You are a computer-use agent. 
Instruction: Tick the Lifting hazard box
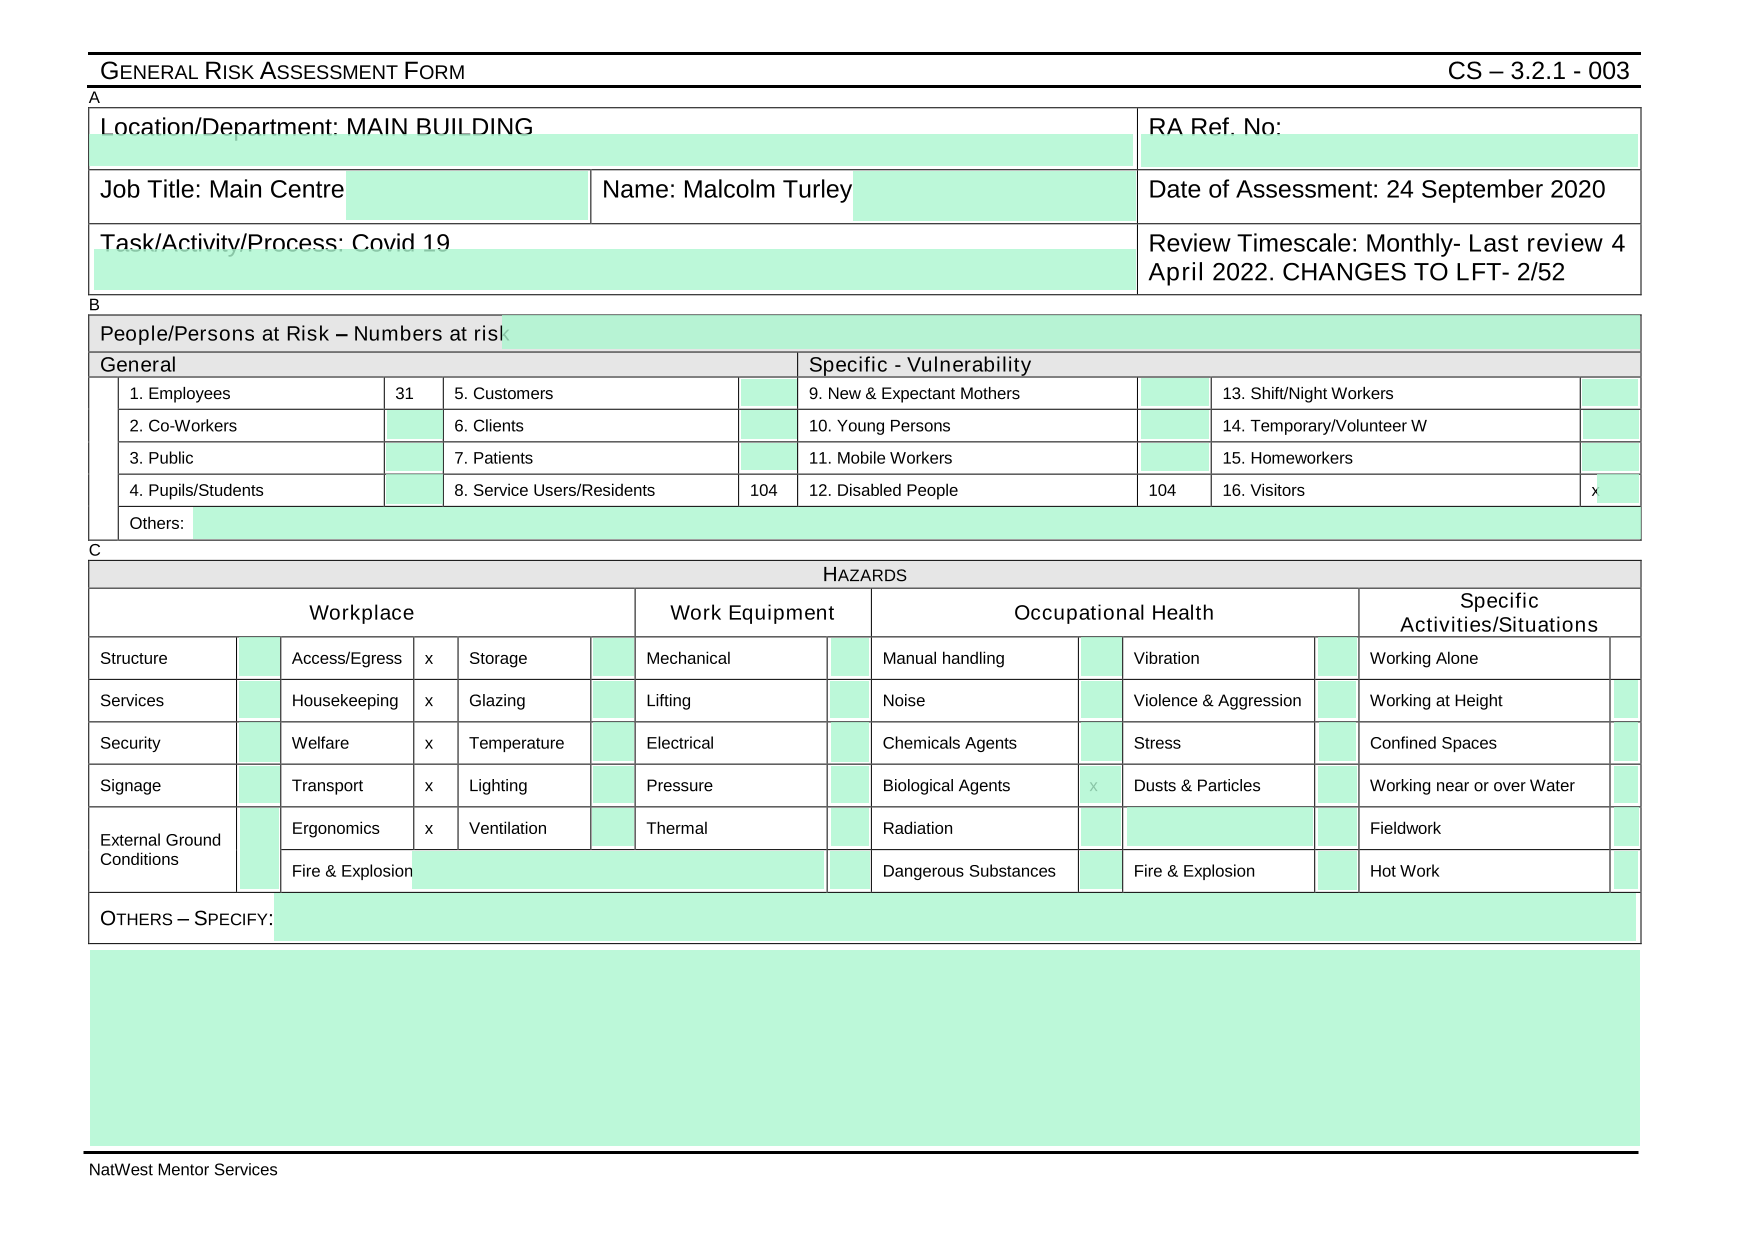click(850, 700)
